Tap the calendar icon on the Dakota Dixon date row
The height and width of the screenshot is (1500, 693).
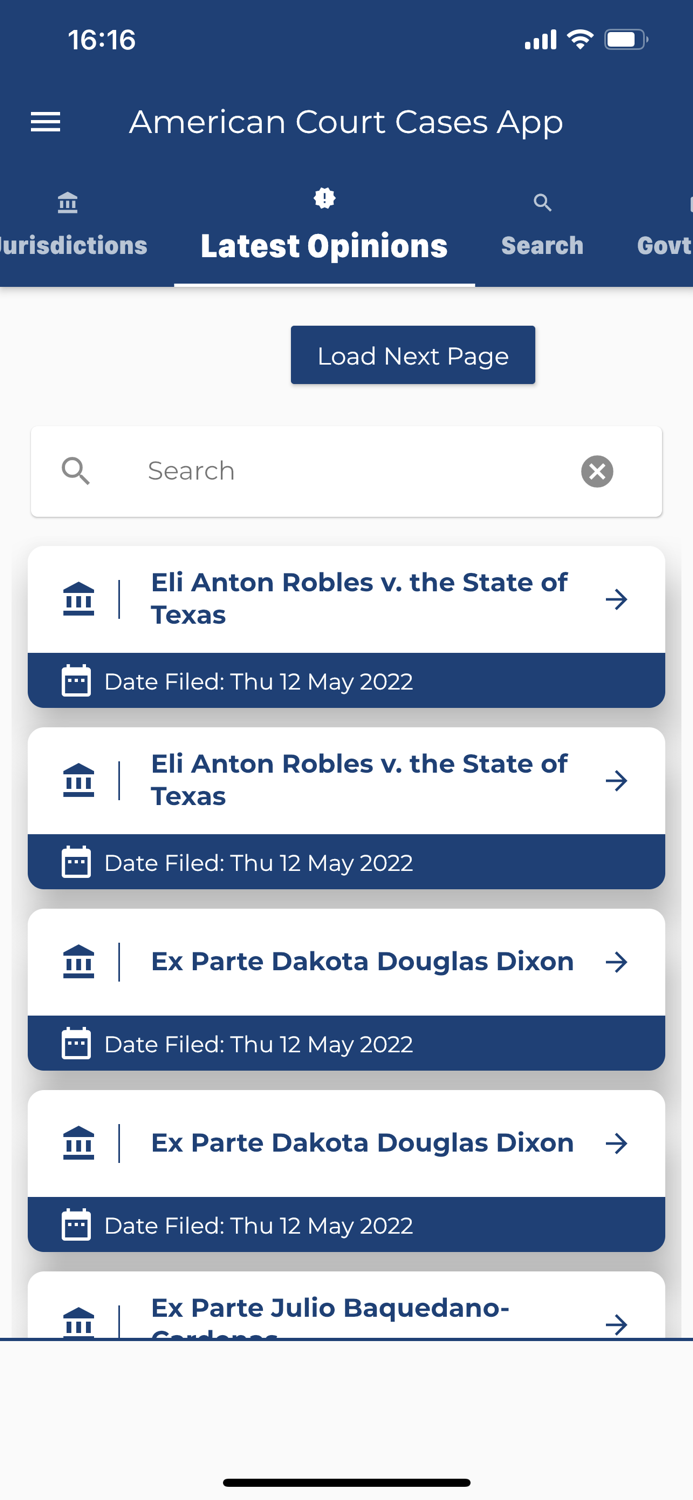tap(76, 1043)
